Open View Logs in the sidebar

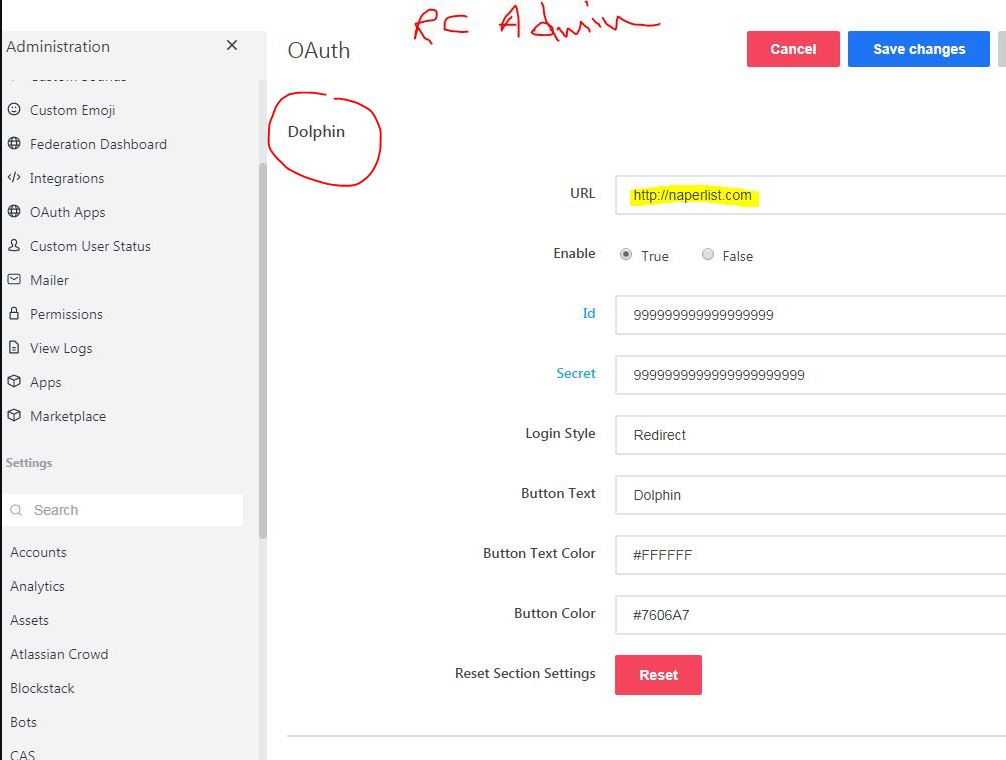coord(61,348)
